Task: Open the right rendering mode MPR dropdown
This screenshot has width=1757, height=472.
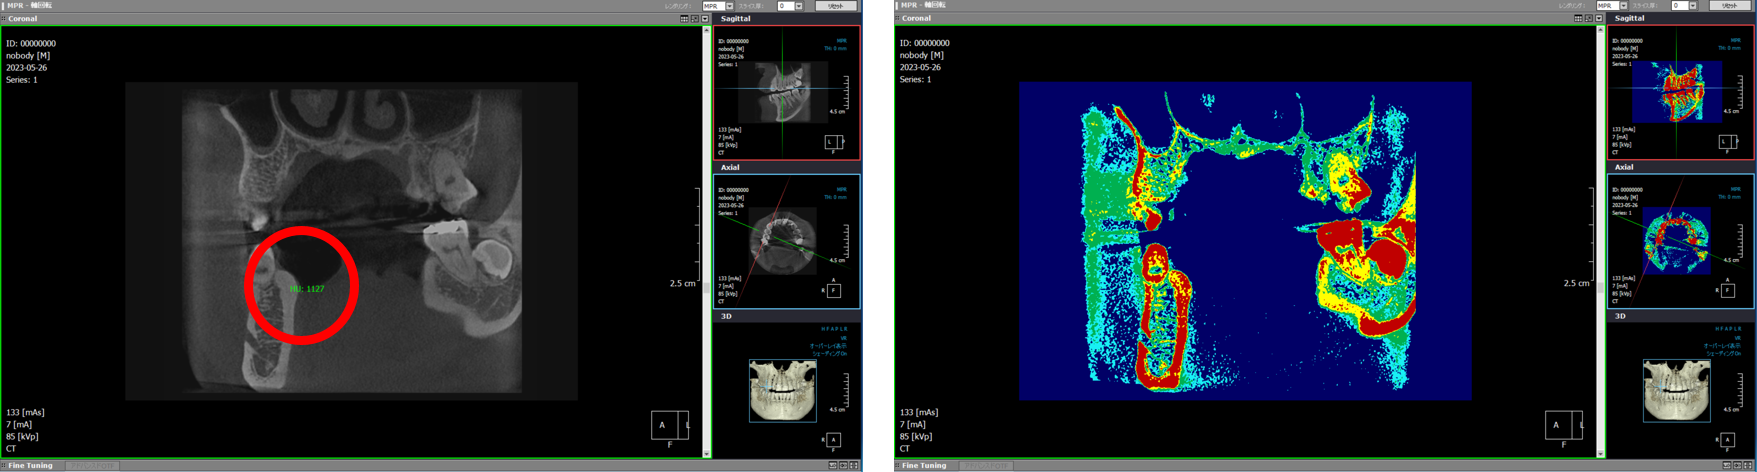Action: pyautogui.click(x=1623, y=6)
